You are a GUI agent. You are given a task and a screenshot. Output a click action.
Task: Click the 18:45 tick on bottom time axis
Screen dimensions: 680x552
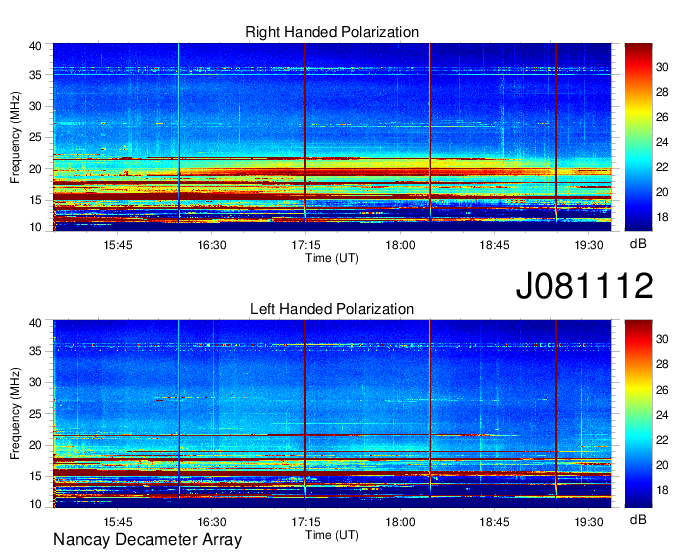(x=494, y=522)
